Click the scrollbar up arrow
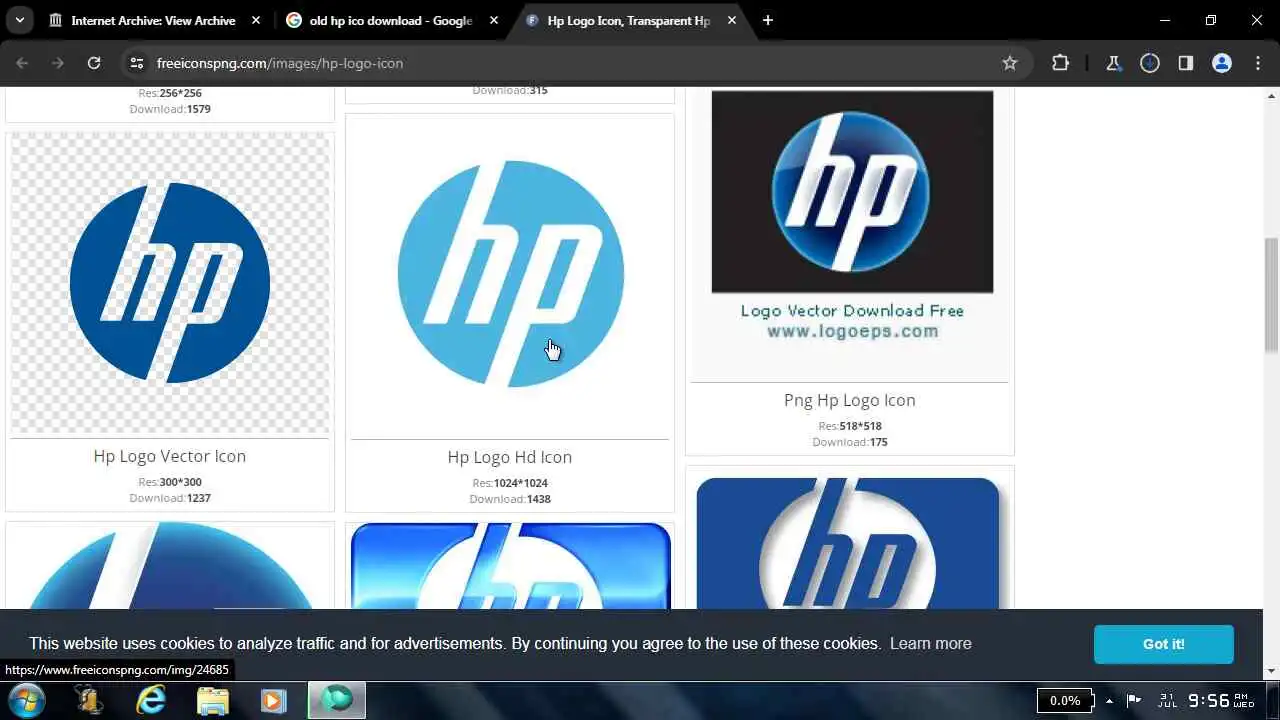This screenshot has width=1280, height=720. click(1271, 95)
